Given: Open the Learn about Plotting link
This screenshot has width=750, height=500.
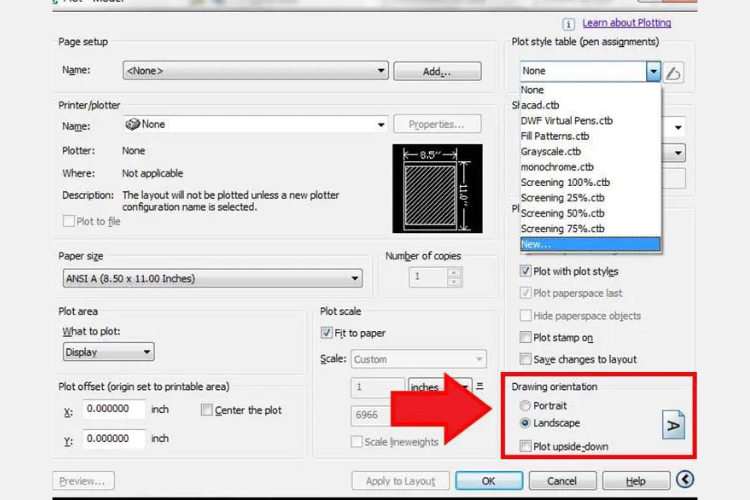Looking at the screenshot, I should pyautogui.click(x=627, y=23).
